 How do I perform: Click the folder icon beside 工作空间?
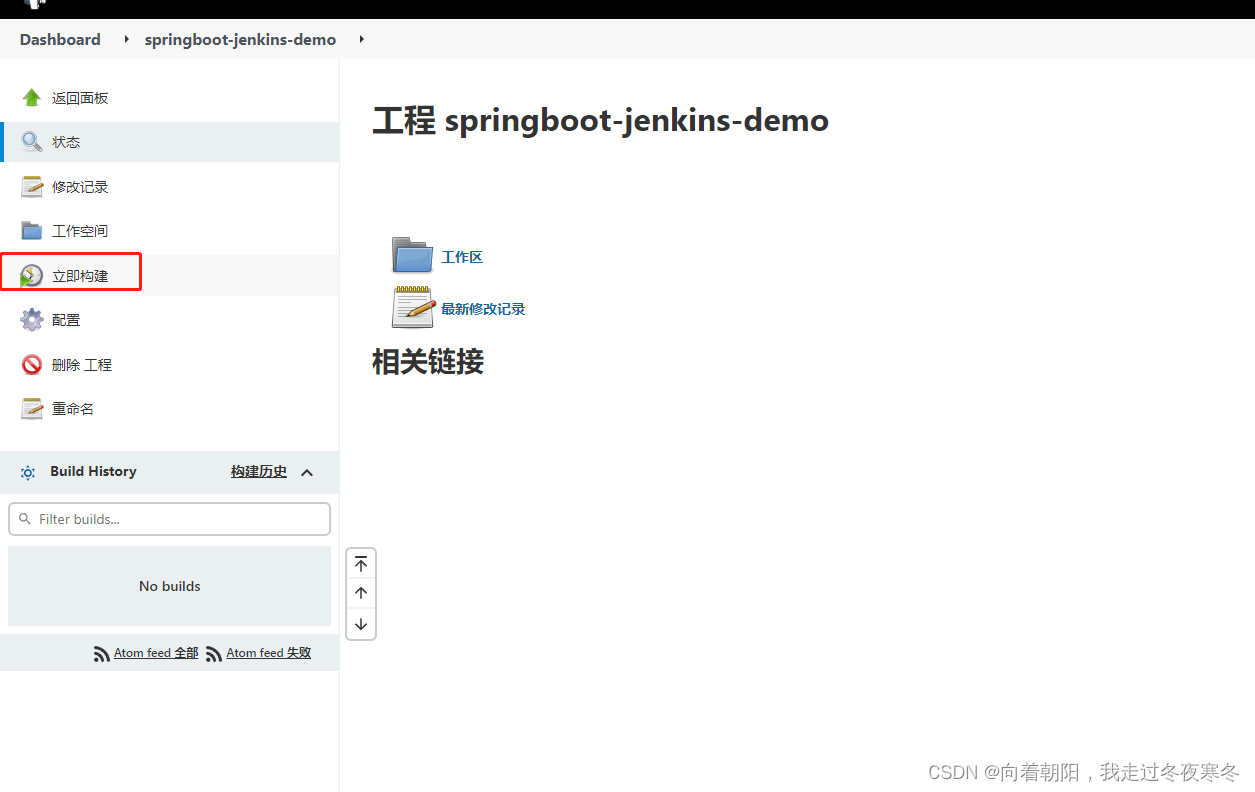(x=32, y=231)
